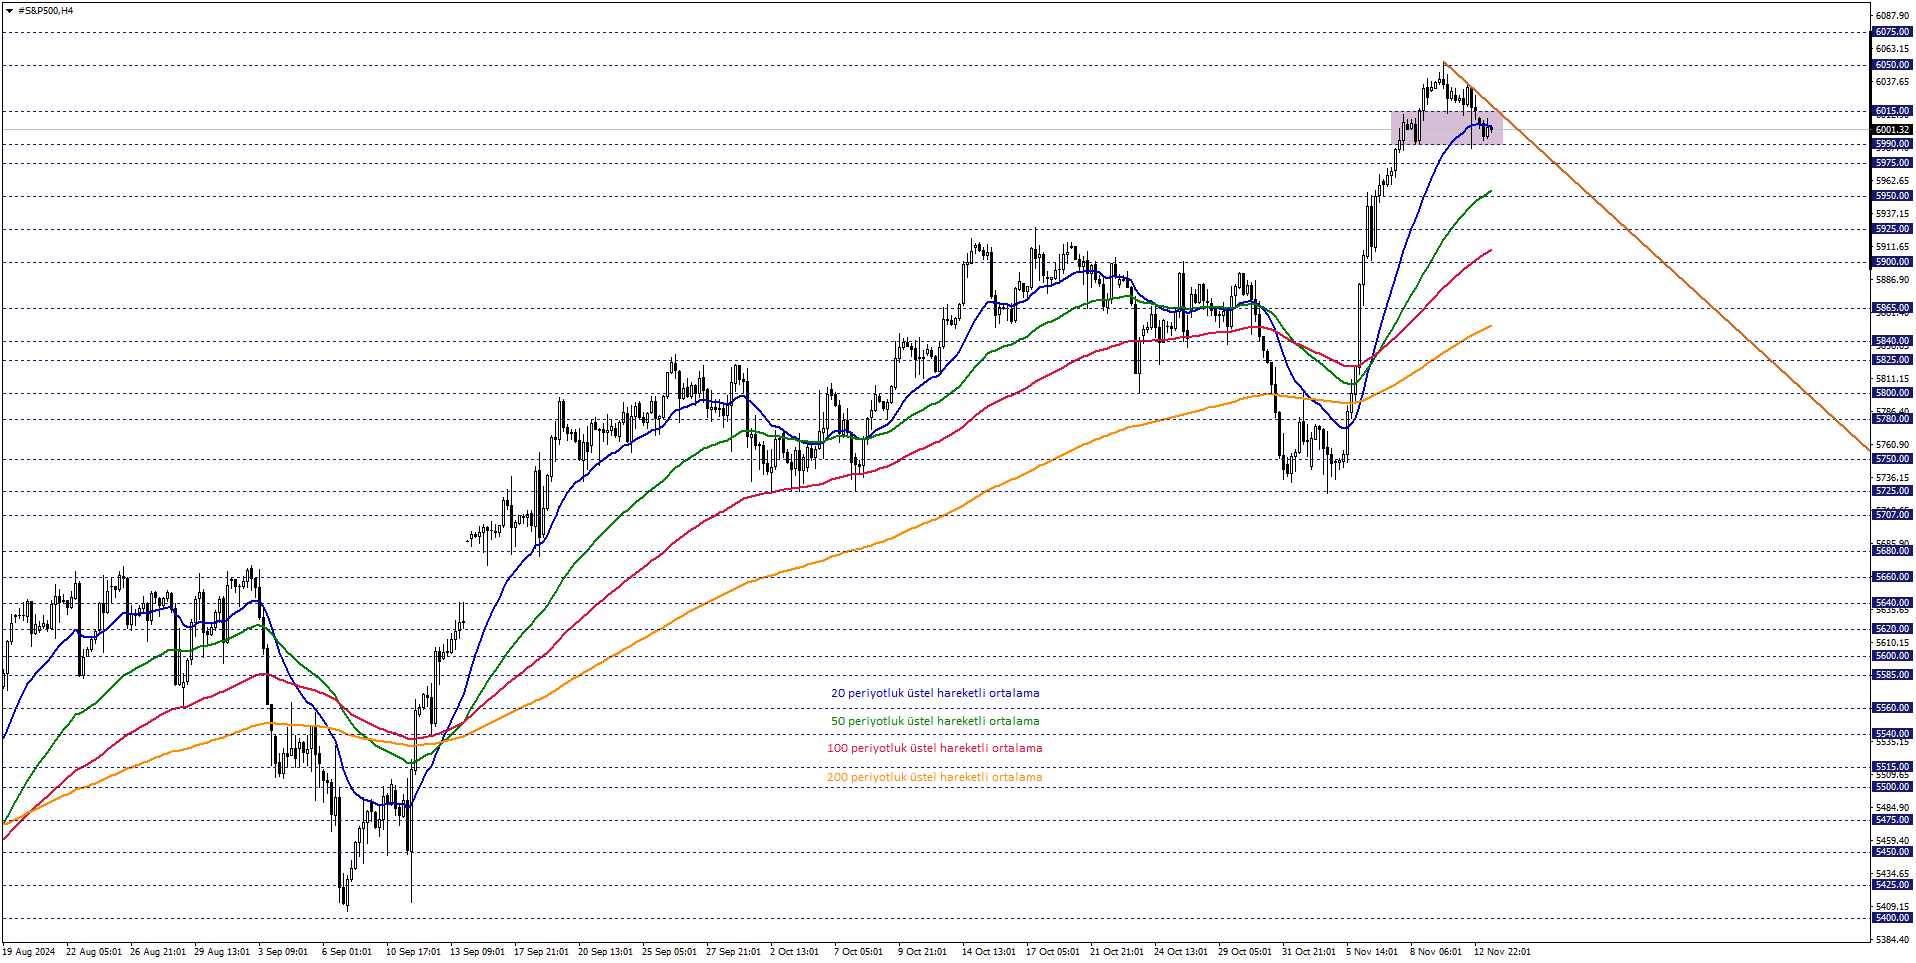Image resolution: width=1916 pixels, height=963 pixels.
Task: Click the current price tag 6001.32
Action: (x=1892, y=130)
